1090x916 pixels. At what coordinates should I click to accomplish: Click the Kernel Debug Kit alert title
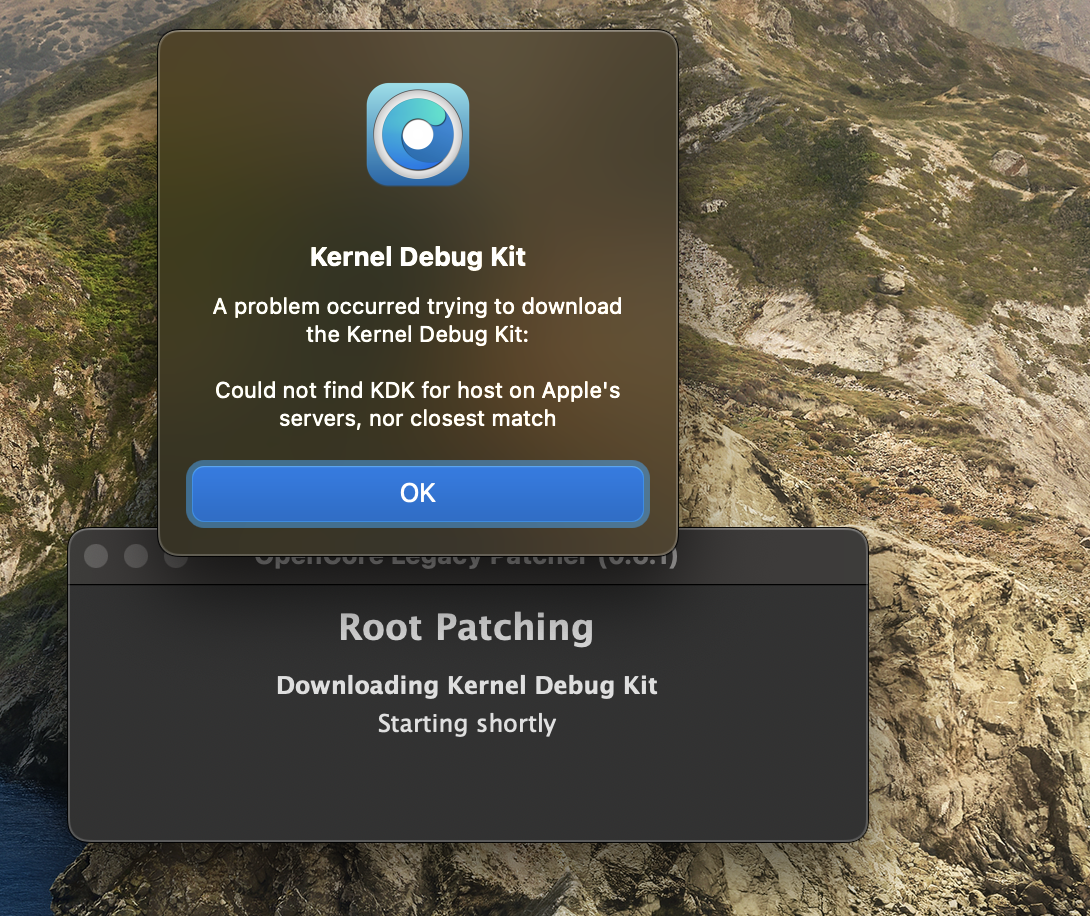(417, 257)
